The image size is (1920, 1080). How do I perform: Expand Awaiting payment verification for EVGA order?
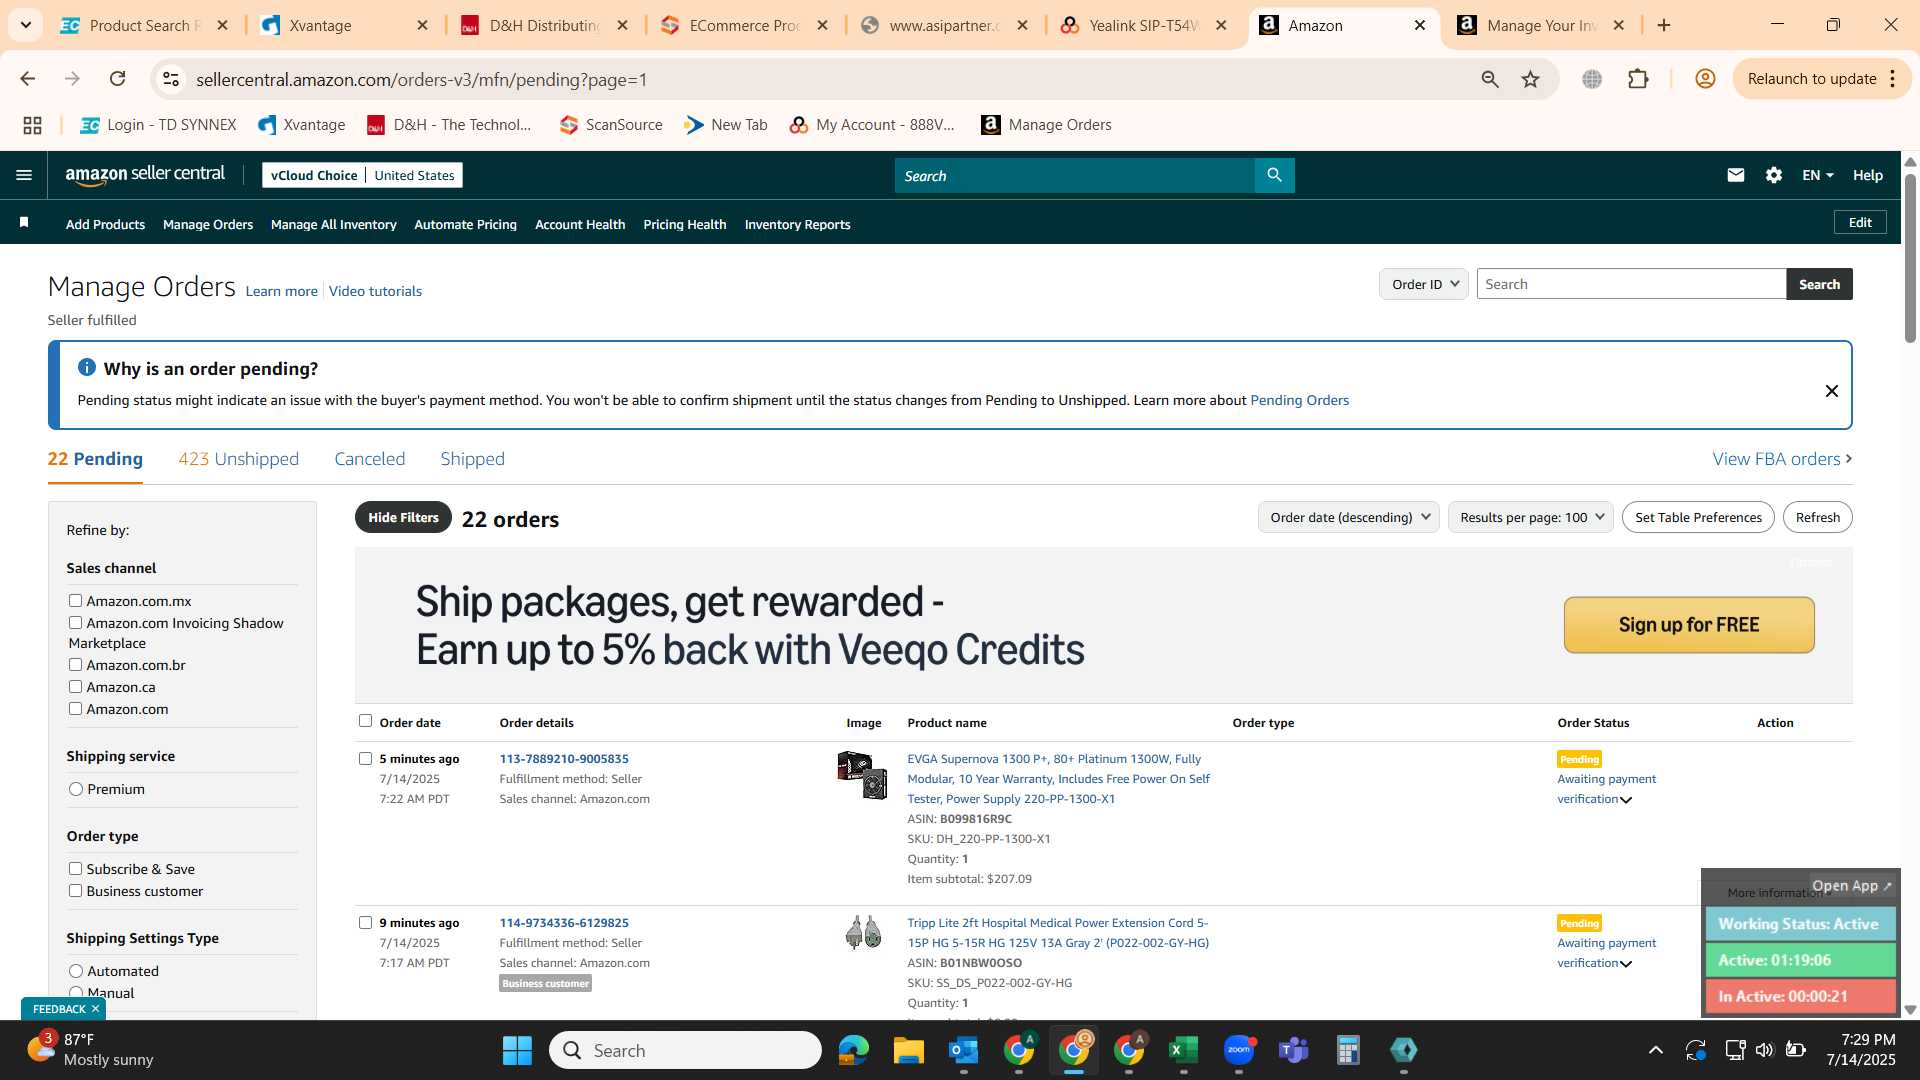point(1626,800)
